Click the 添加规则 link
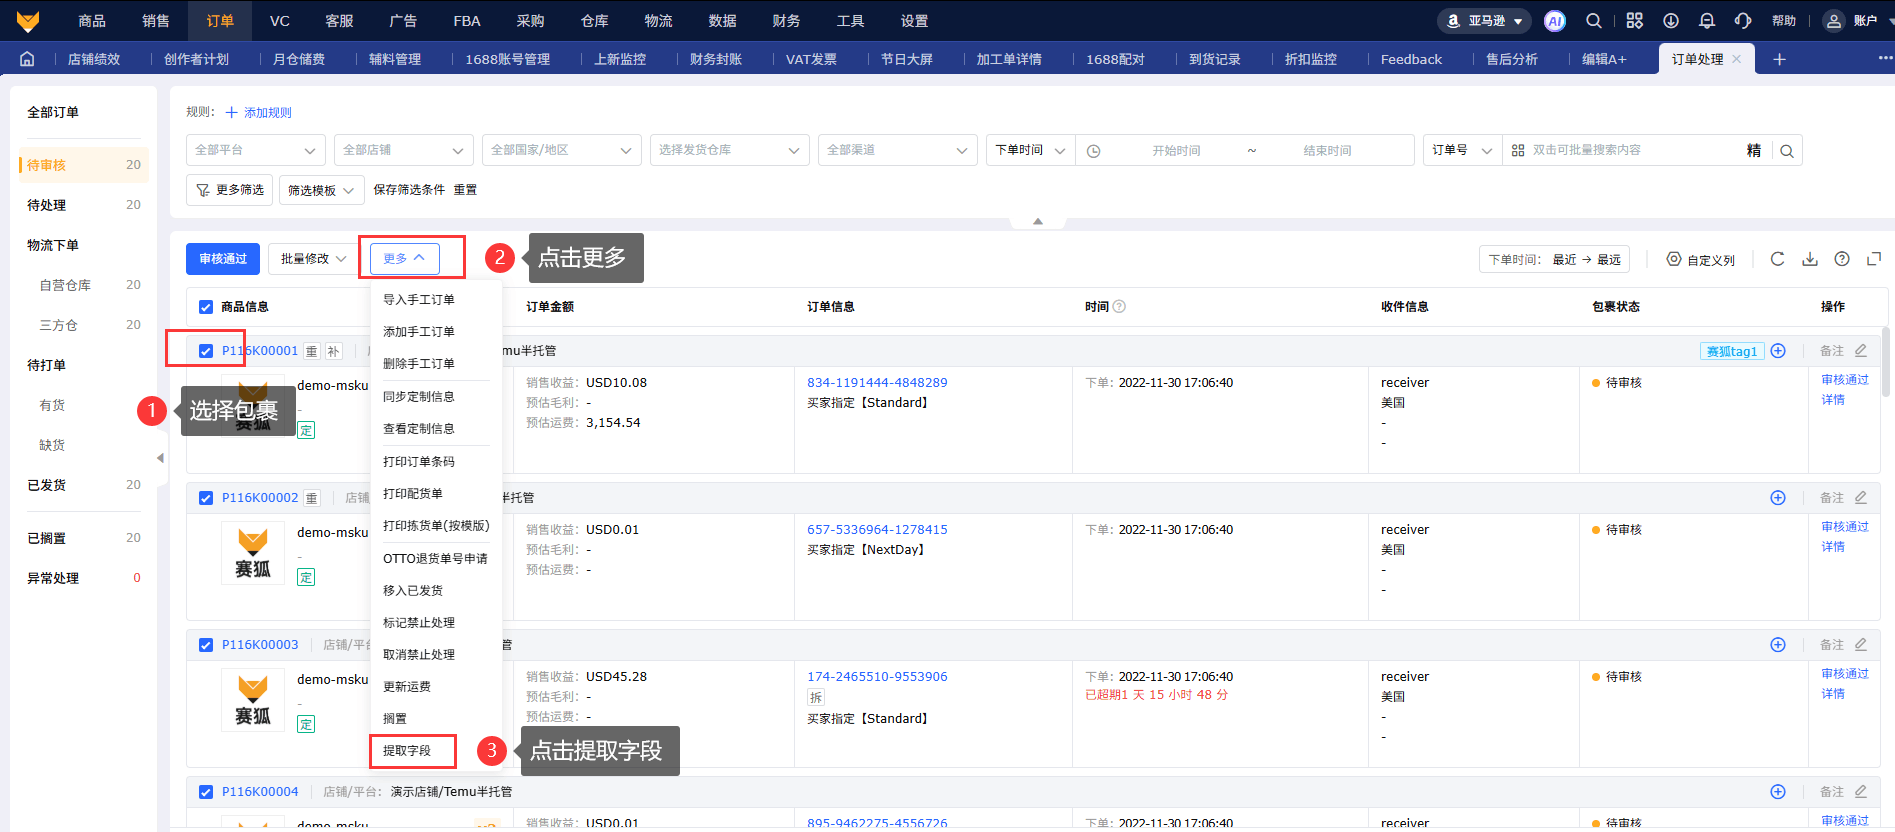The image size is (1895, 832). [x=259, y=113]
